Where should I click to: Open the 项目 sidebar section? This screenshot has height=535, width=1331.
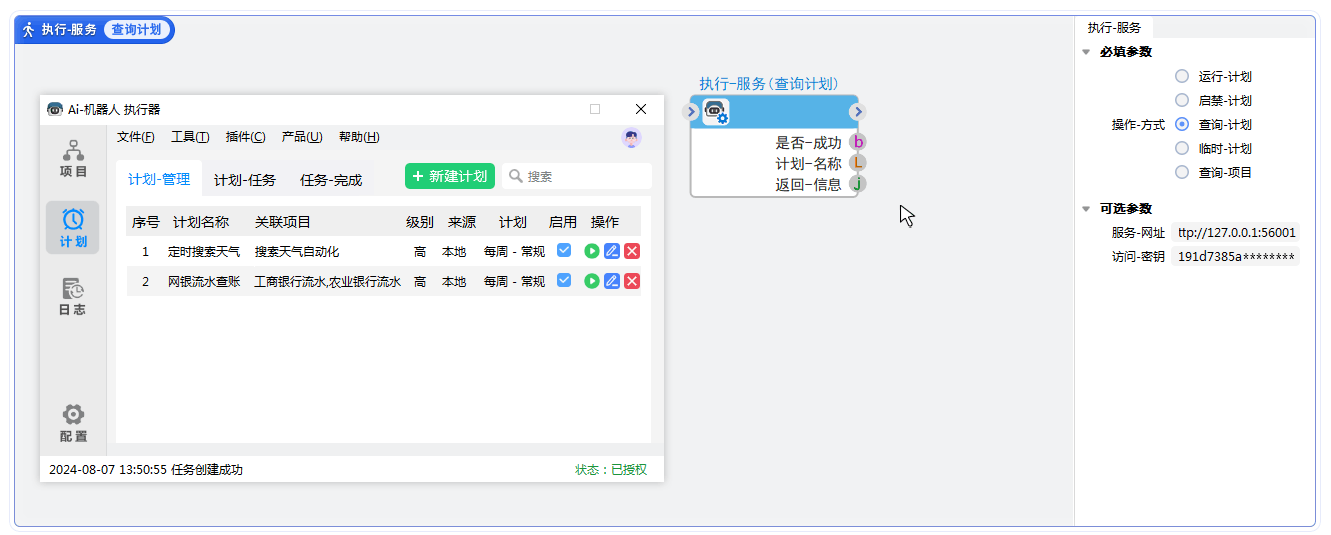click(73, 159)
